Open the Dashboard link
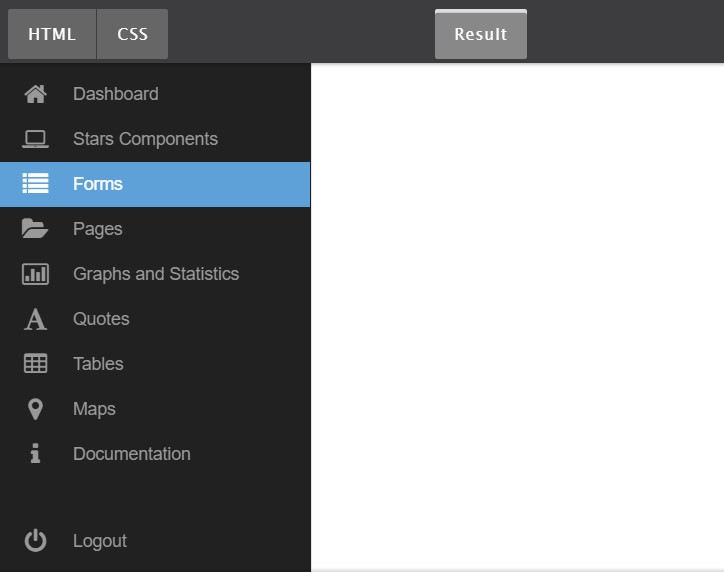The image size is (724, 572). pyautogui.click(x=116, y=94)
